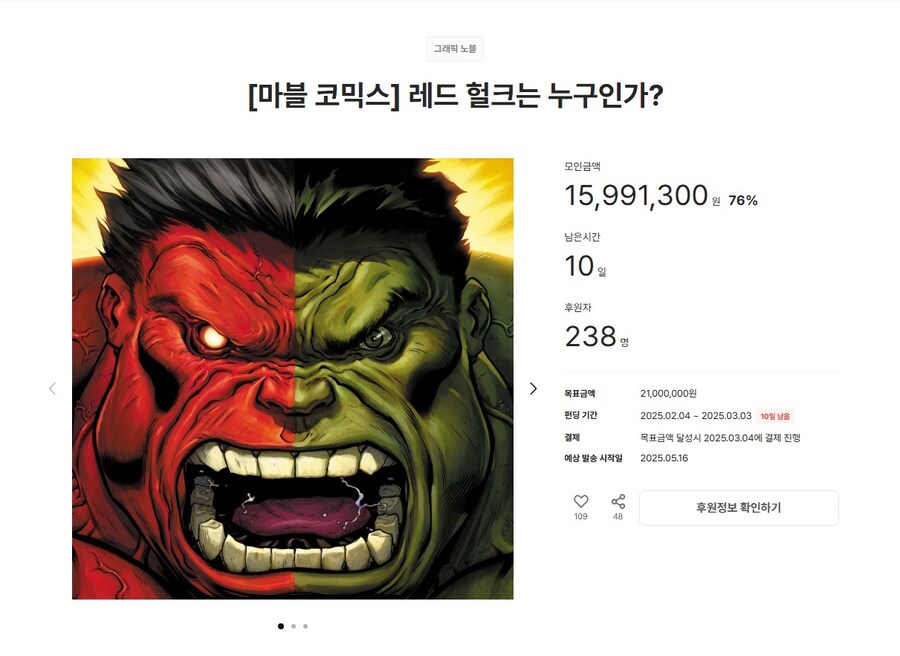Click the share count 48

click(x=618, y=517)
